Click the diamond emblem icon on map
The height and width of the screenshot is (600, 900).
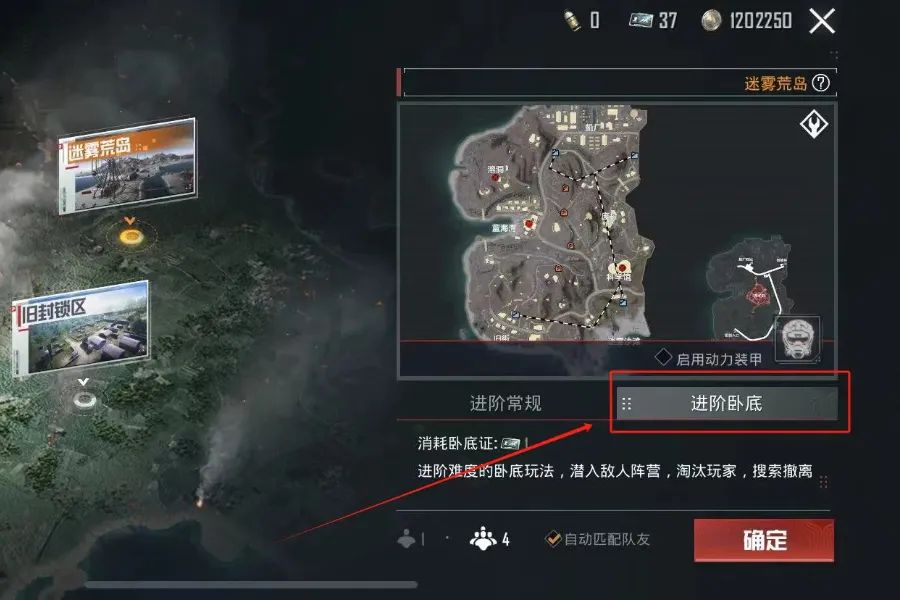[813, 123]
